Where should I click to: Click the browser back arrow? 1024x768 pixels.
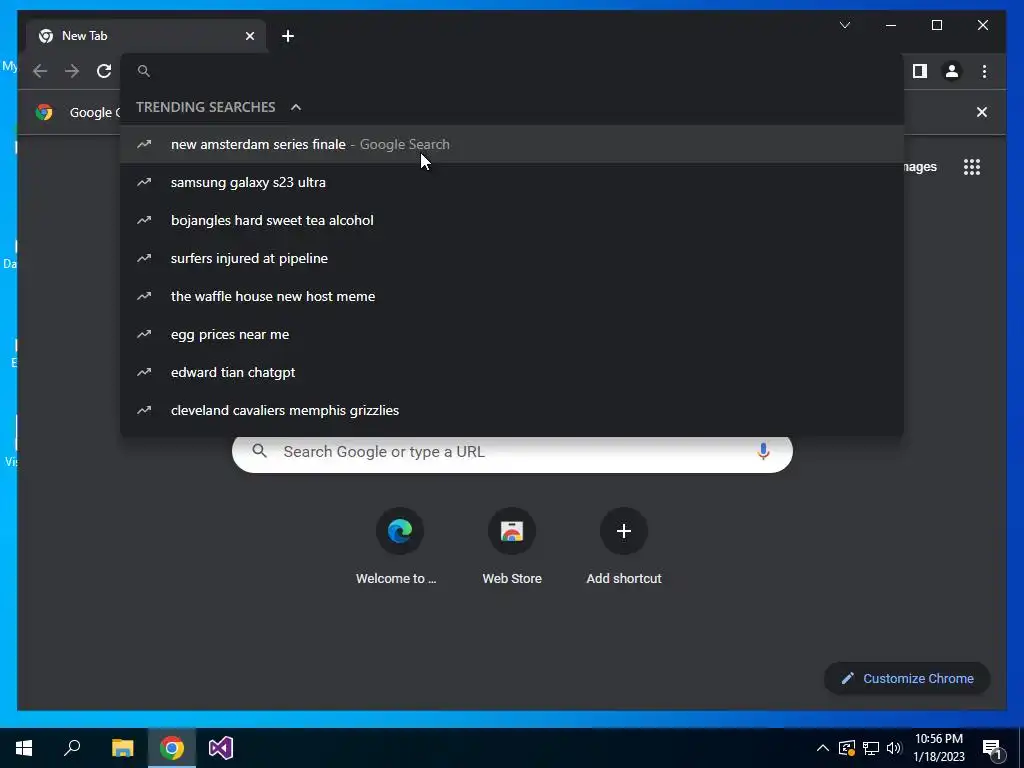pyautogui.click(x=40, y=71)
